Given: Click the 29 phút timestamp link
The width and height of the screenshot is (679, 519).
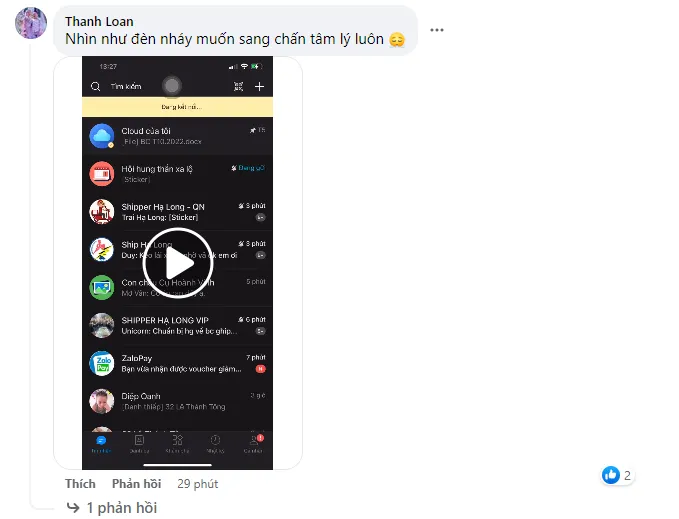Looking at the screenshot, I should (x=197, y=484).
